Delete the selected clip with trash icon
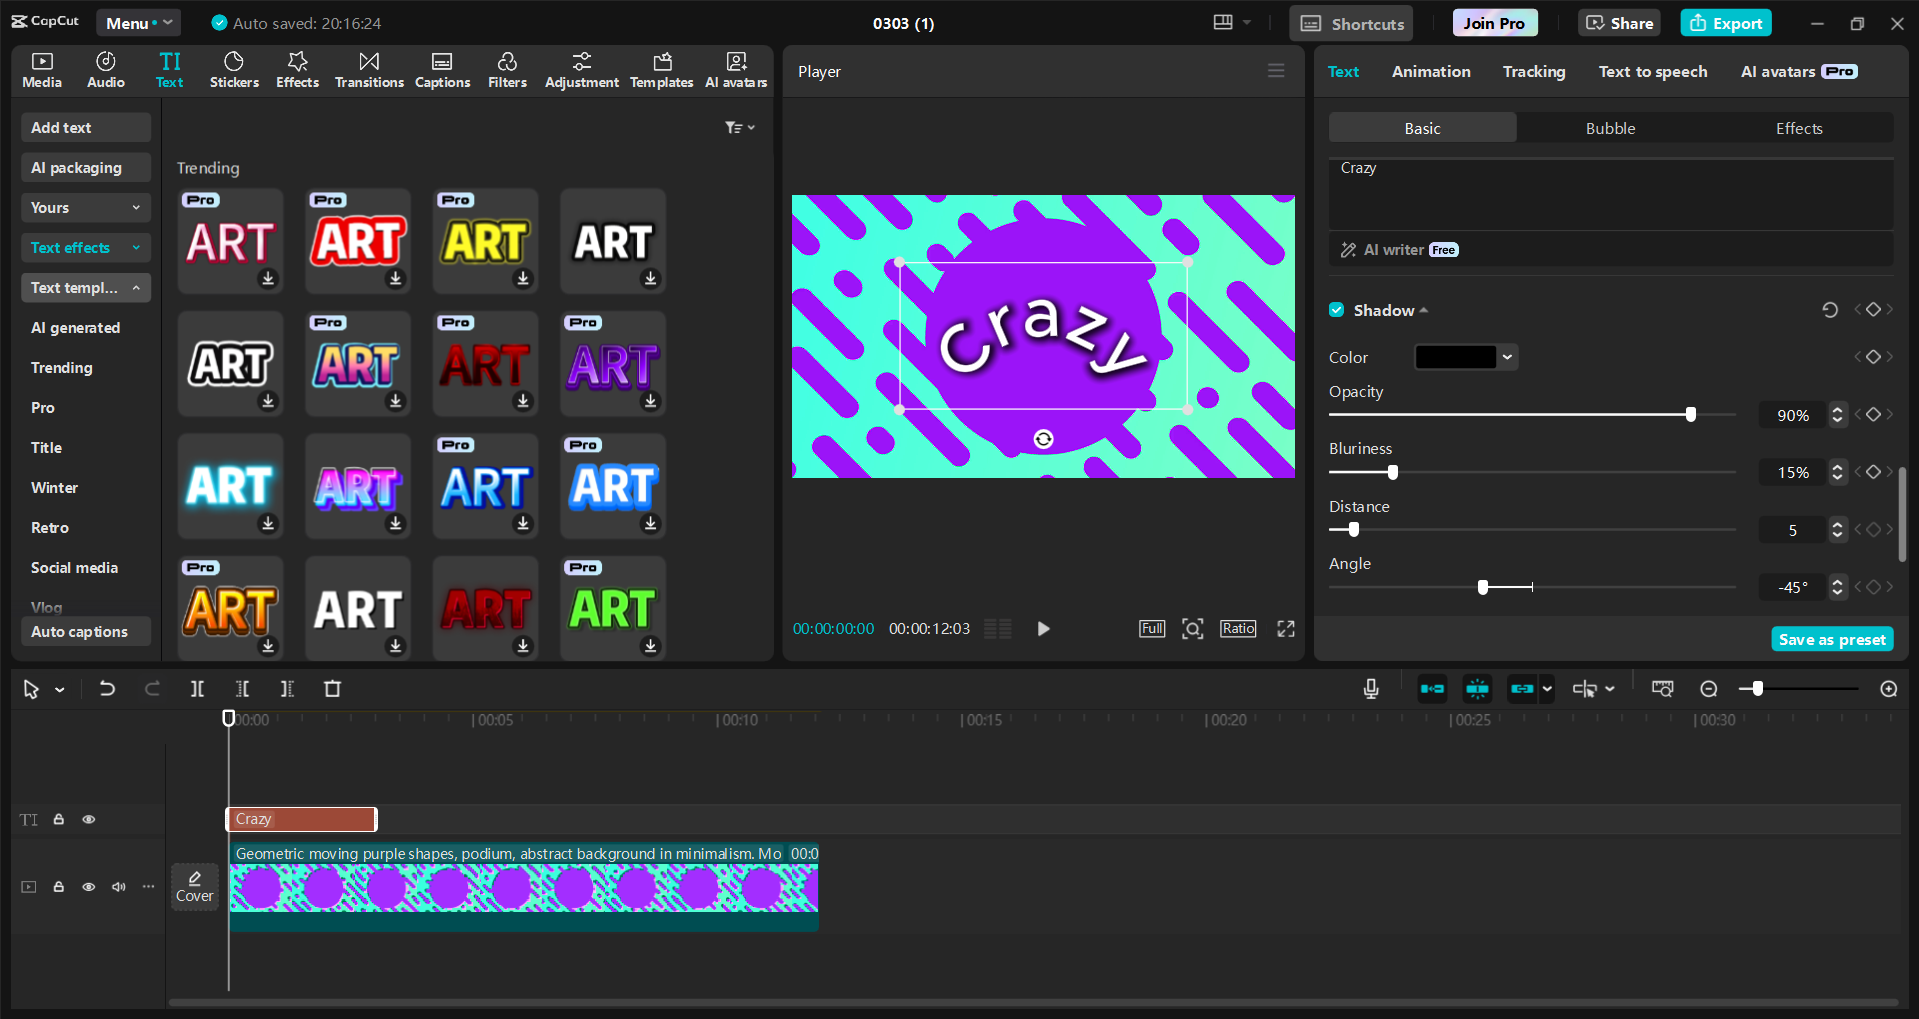 [x=333, y=689]
